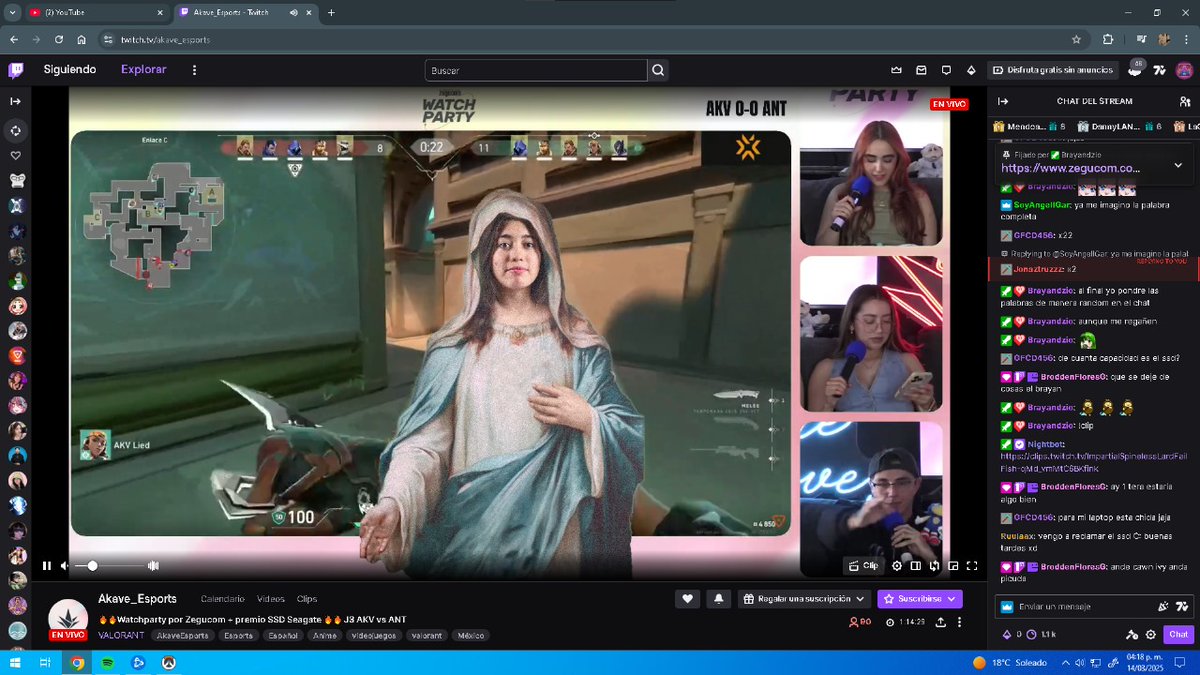The height and width of the screenshot is (675, 1200).
Task: Create a Clip of the stream
Action: pos(863,565)
